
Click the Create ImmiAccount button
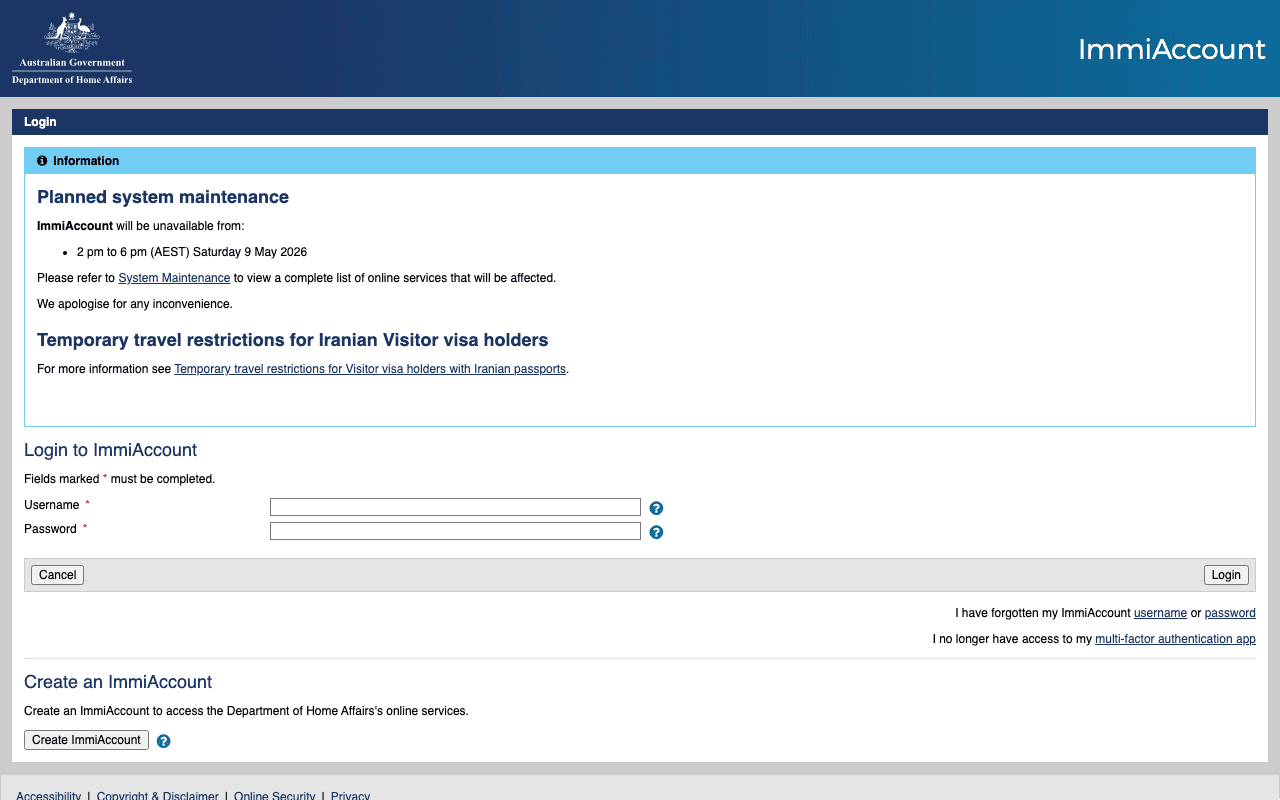pyautogui.click(x=87, y=740)
